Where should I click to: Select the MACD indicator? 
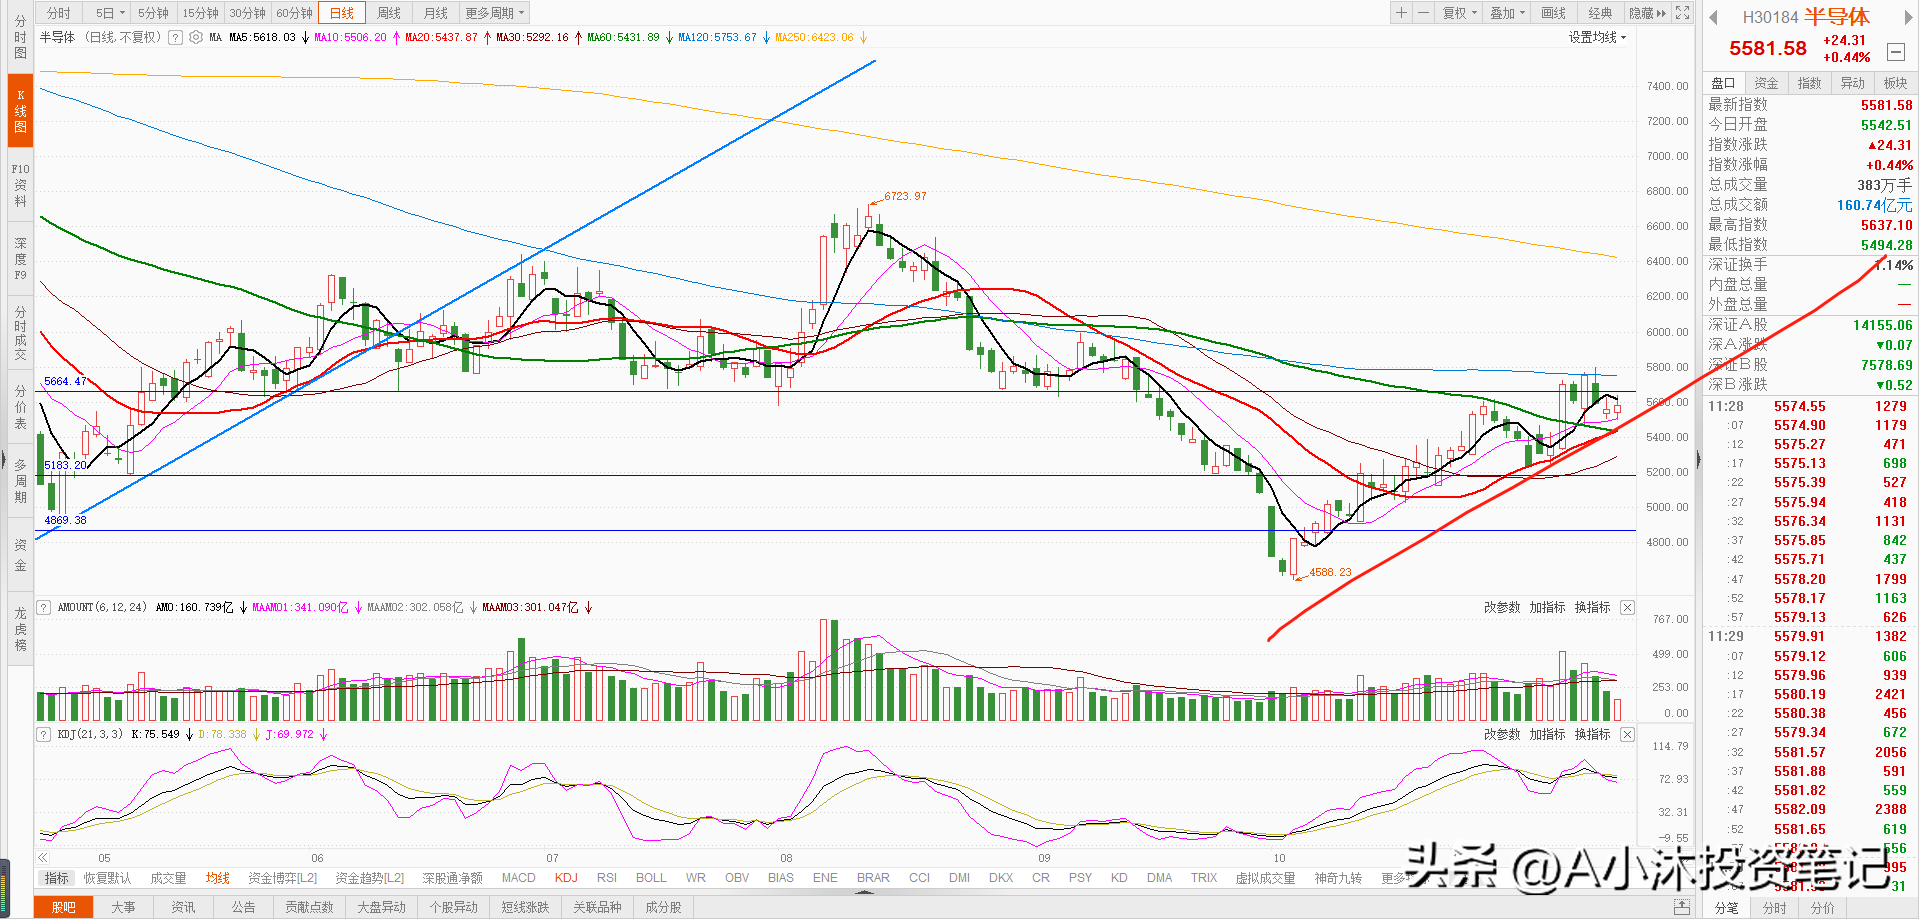[518, 878]
